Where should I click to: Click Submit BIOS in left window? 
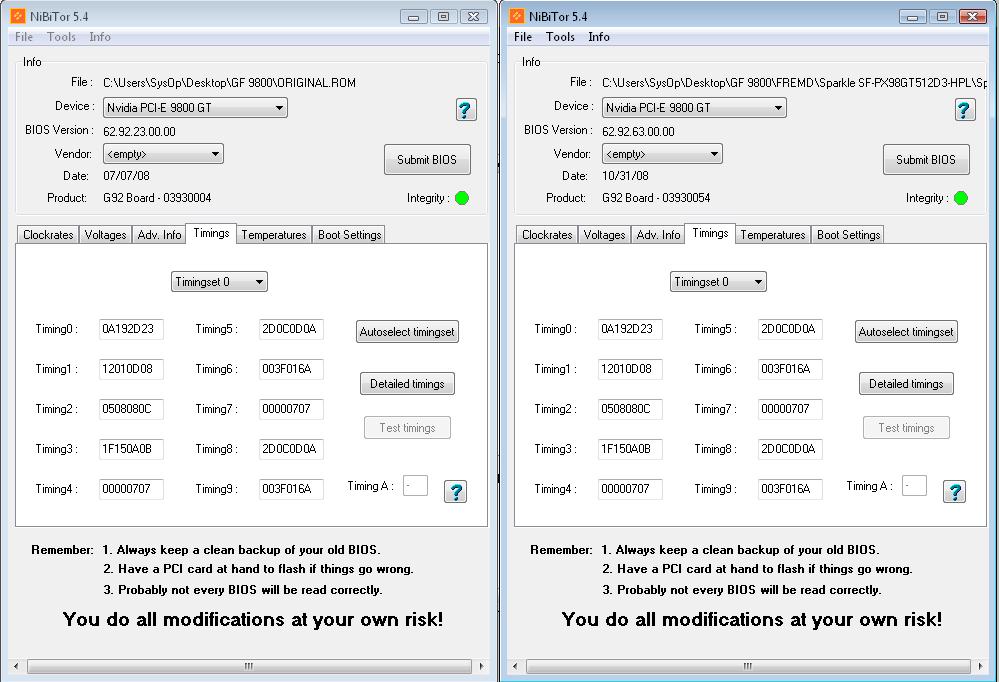coord(427,159)
